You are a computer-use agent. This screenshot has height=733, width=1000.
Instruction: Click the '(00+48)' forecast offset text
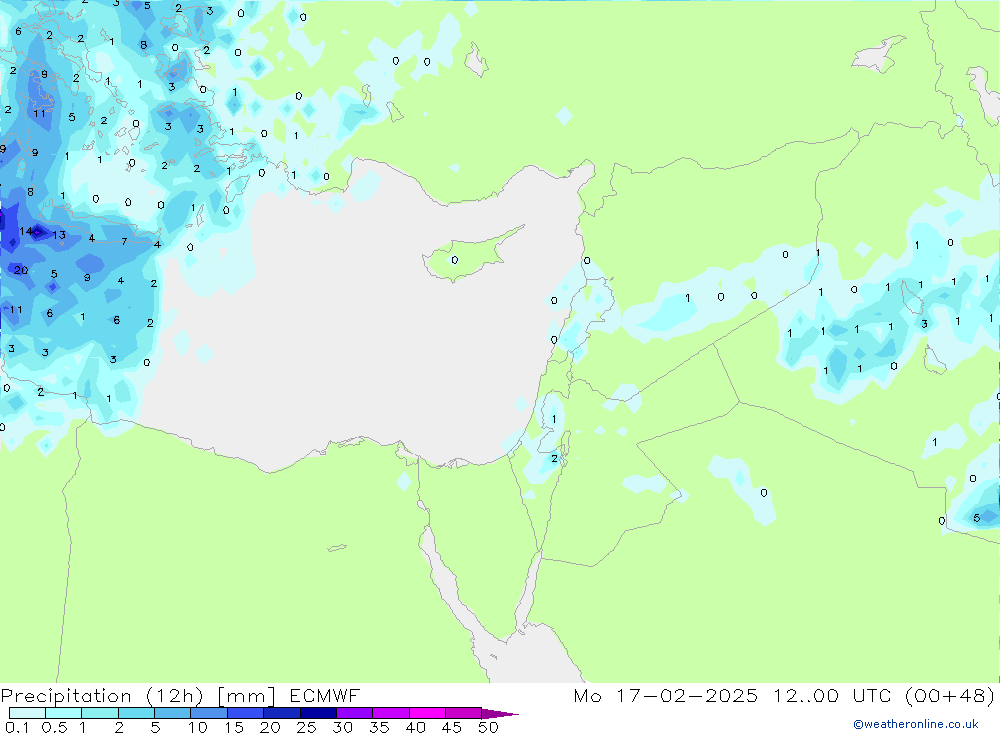tap(950, 696)
